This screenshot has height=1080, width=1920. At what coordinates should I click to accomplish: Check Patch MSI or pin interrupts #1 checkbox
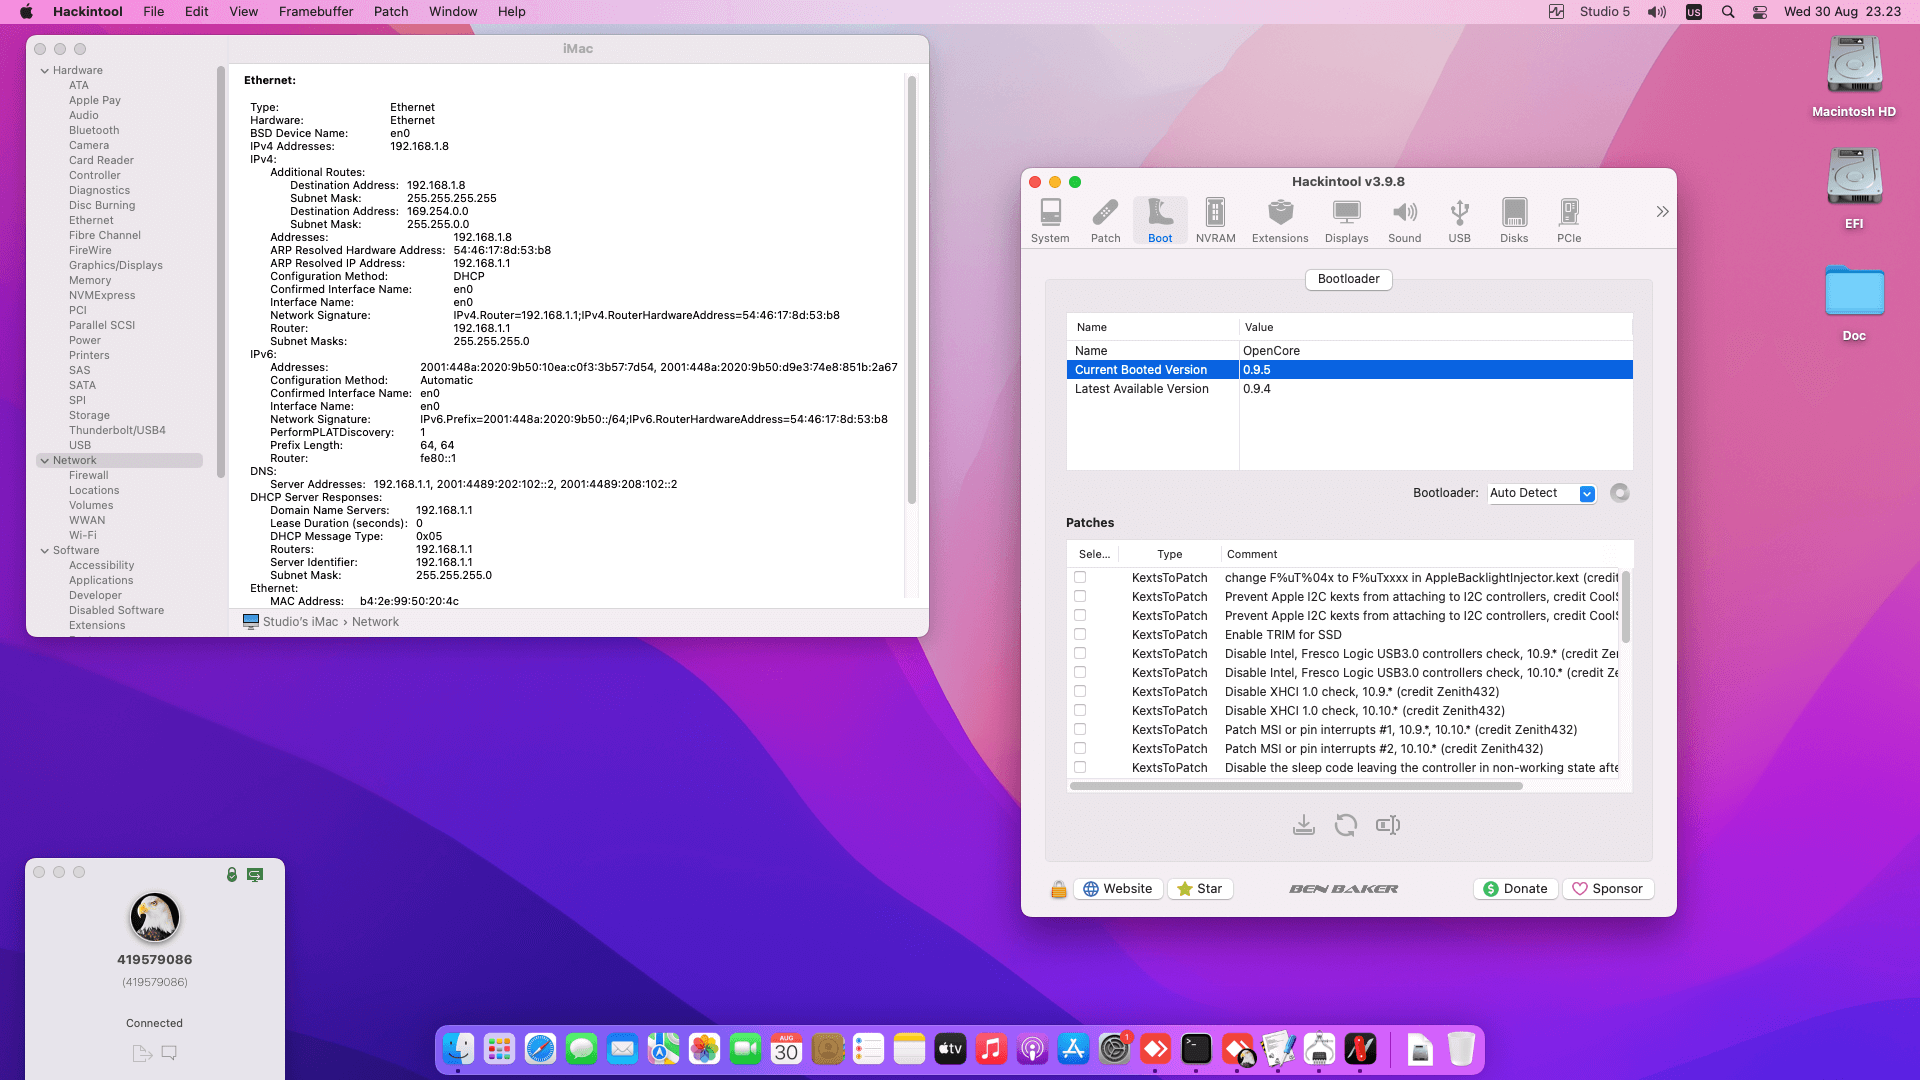pos(1080,730)
